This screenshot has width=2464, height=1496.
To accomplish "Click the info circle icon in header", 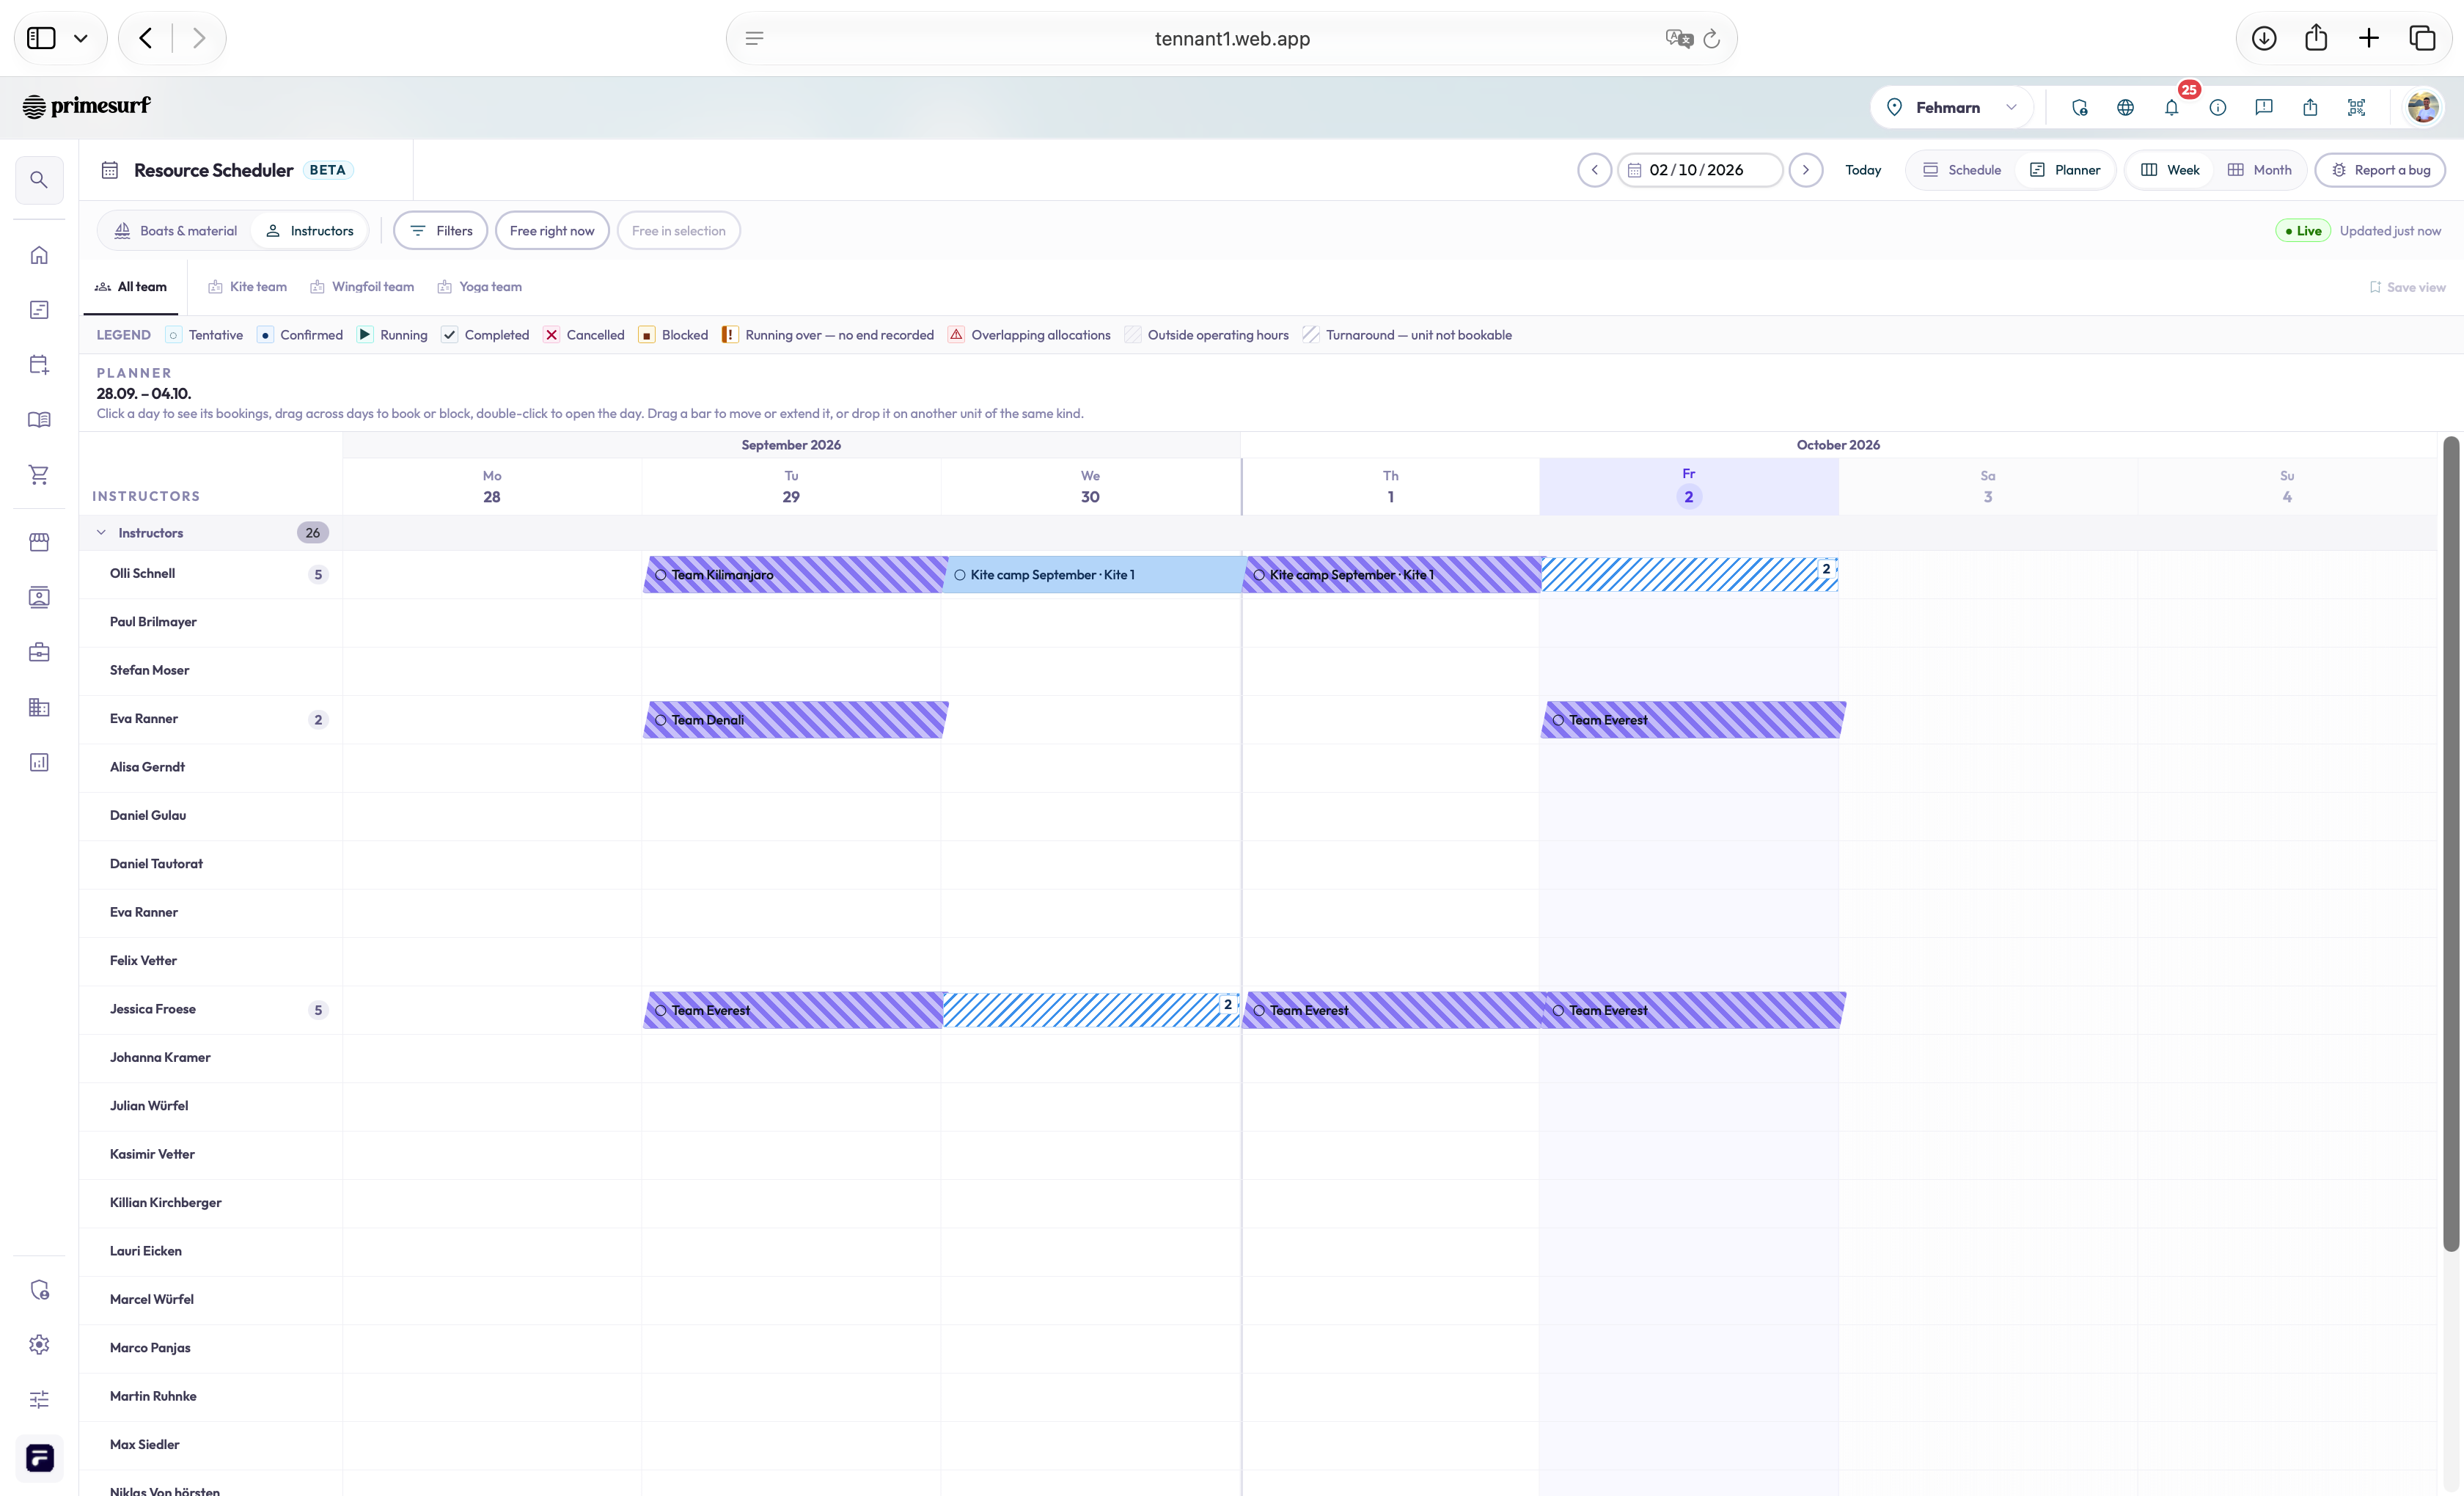I will pyautogui.click(x=2218, y=107).
